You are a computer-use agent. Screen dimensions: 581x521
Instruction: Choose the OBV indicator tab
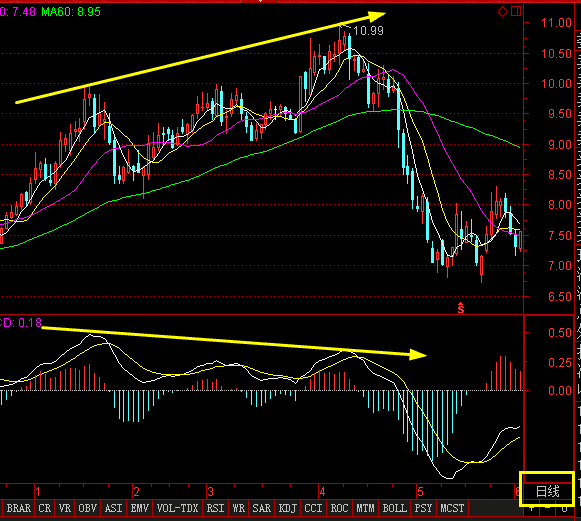tap(87, 508)
